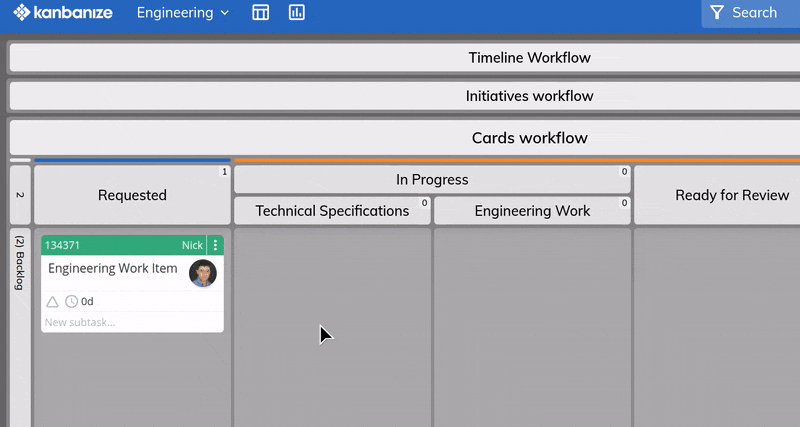The image size is (800, 427).
Task: Click the New subtask input field
Action: click(x=132, y=322)
